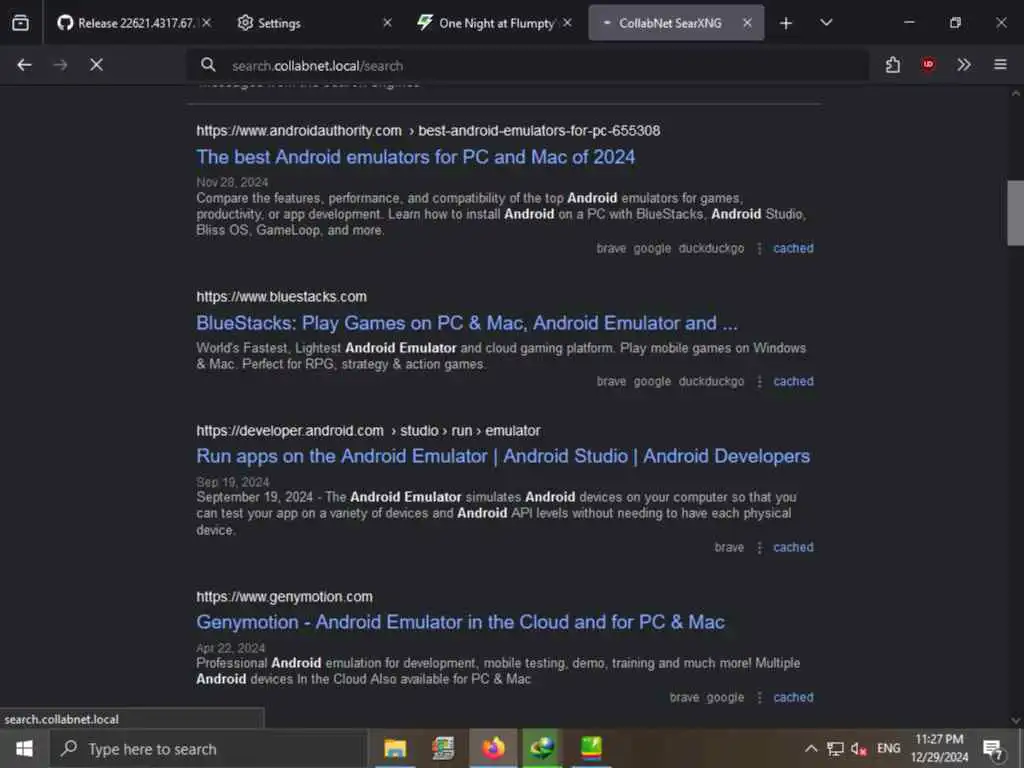Image resolution: width=1024 pixels, height=768 pixels.
Task: Expand engine details dots for developer.android.com result
Action: (759, 547)
